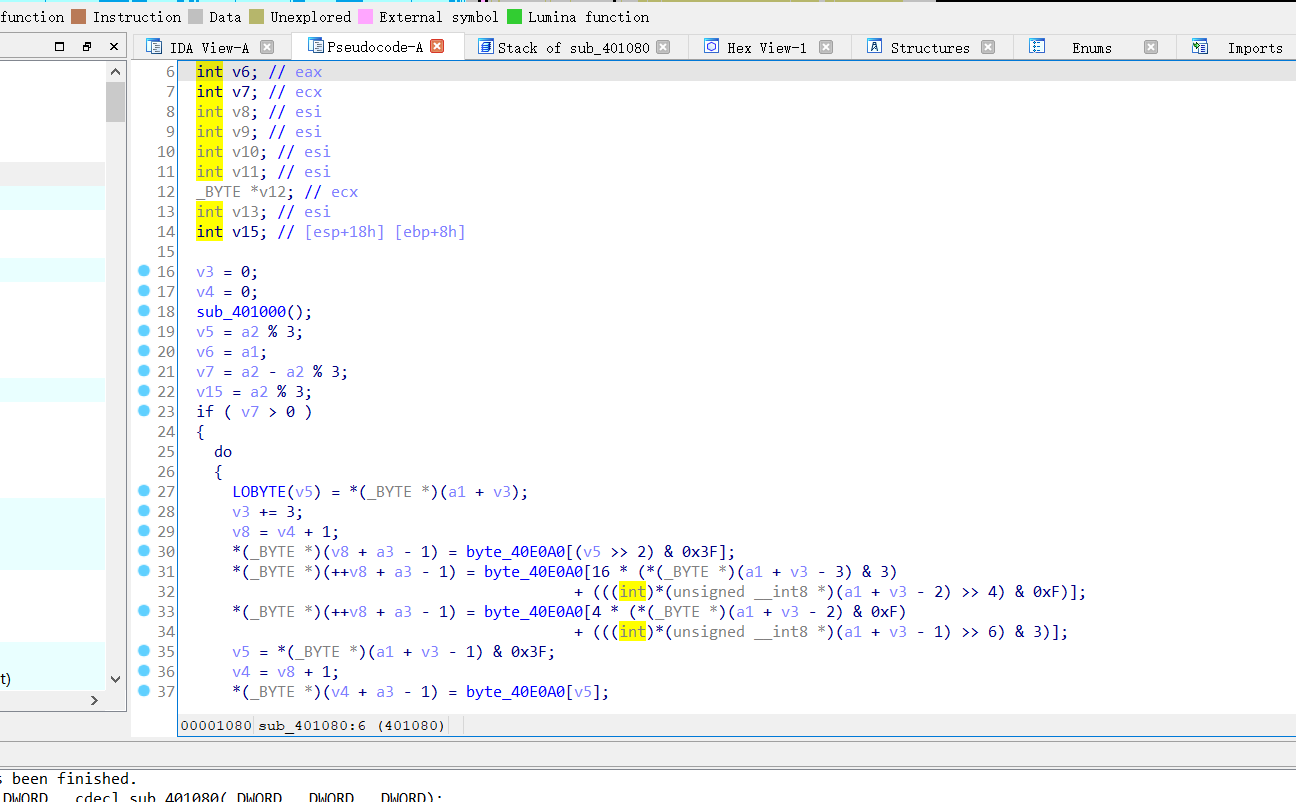Click 'v4 = v8 + 1;' on line 36

coord(286,671)
